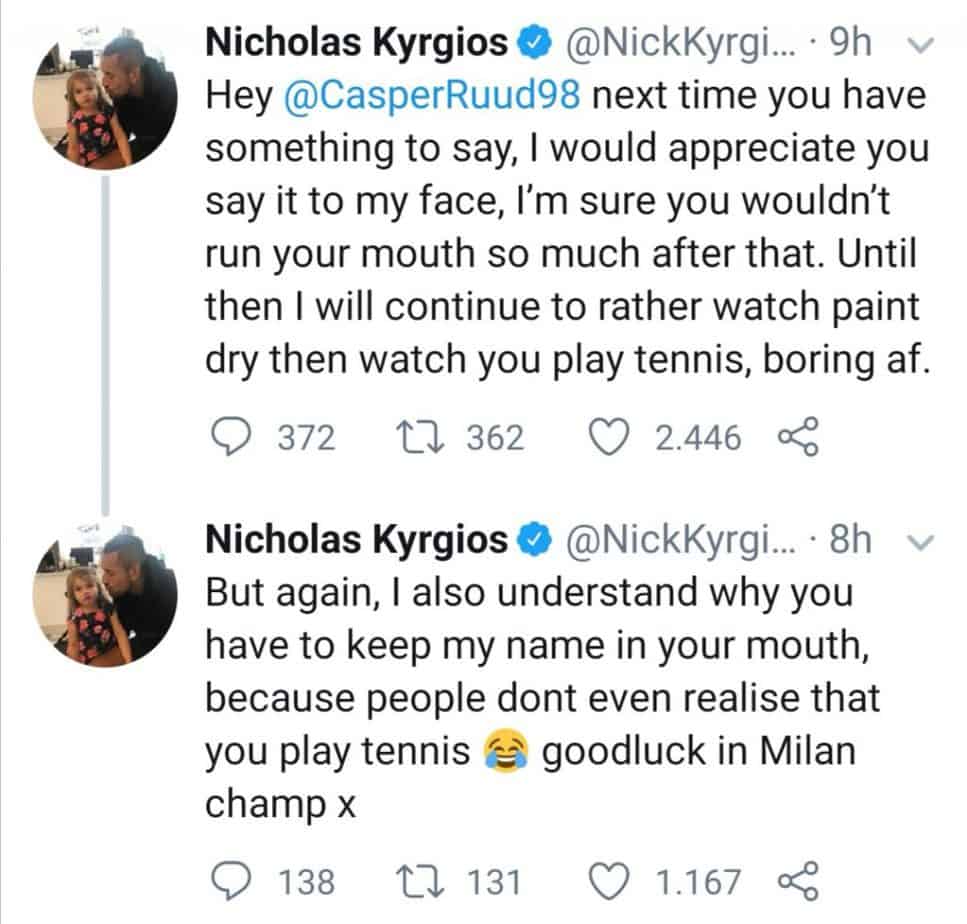
Task: View profile picture on the first tweet
Action: point(105,97)
